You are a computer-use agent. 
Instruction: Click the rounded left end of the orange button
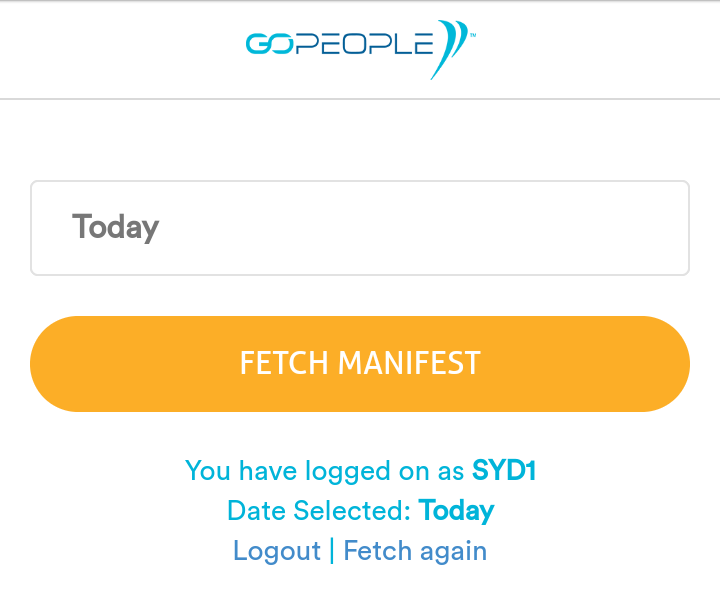55,364
